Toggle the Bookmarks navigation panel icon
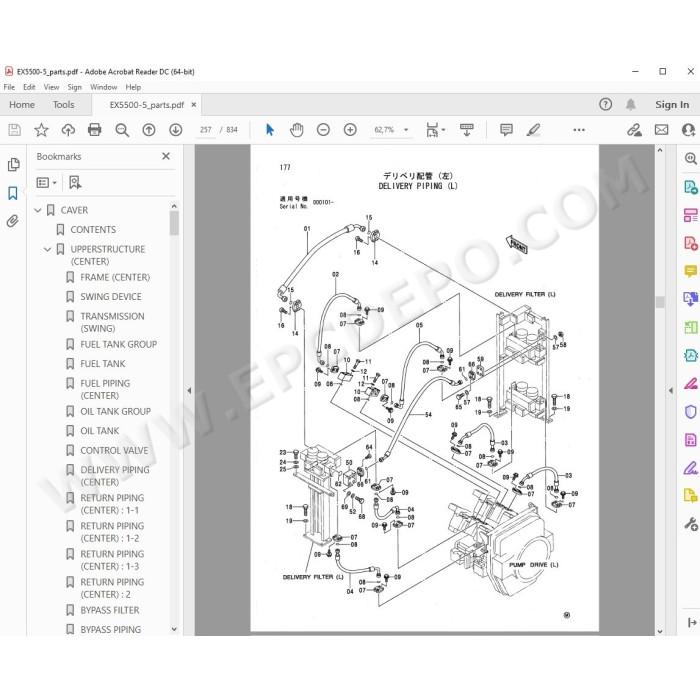This screenshot has width=700, height=700. coord(13,193)
